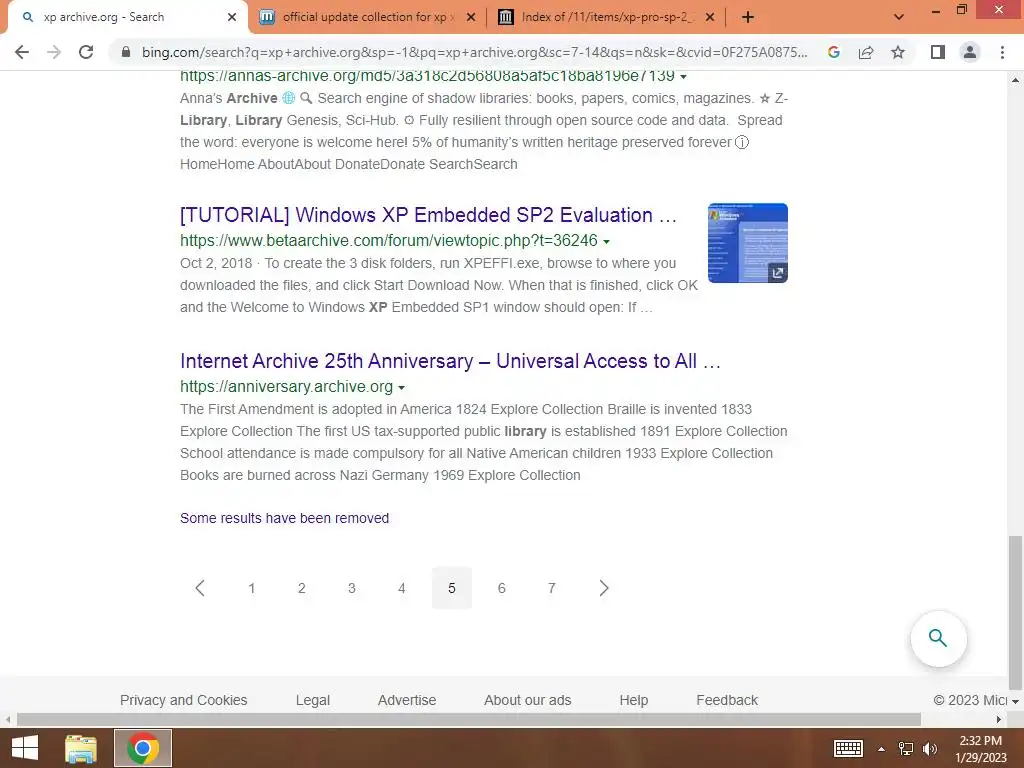Click the enlarge icon on result thumbnail
This screenshot has width=1024, height=768.
click(x=777, y=273)
